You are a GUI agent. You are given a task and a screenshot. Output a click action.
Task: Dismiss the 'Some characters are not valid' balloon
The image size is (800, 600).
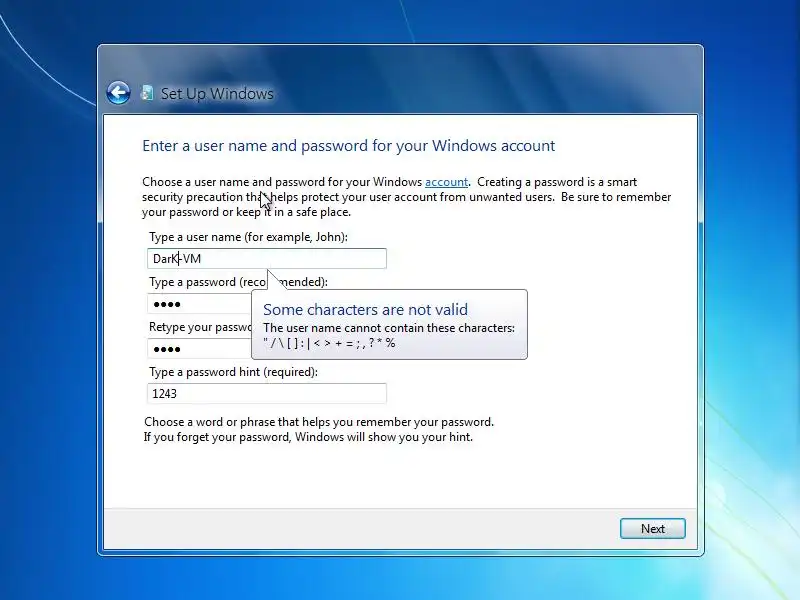pyautogui.click(x=389, y=324)
